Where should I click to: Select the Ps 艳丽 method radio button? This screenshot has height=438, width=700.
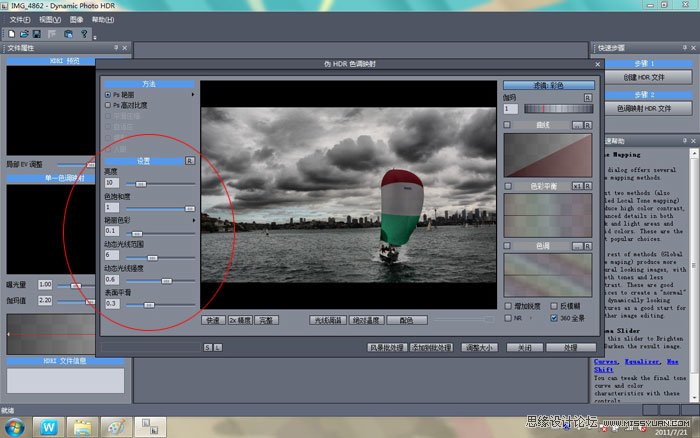point(108,94)
